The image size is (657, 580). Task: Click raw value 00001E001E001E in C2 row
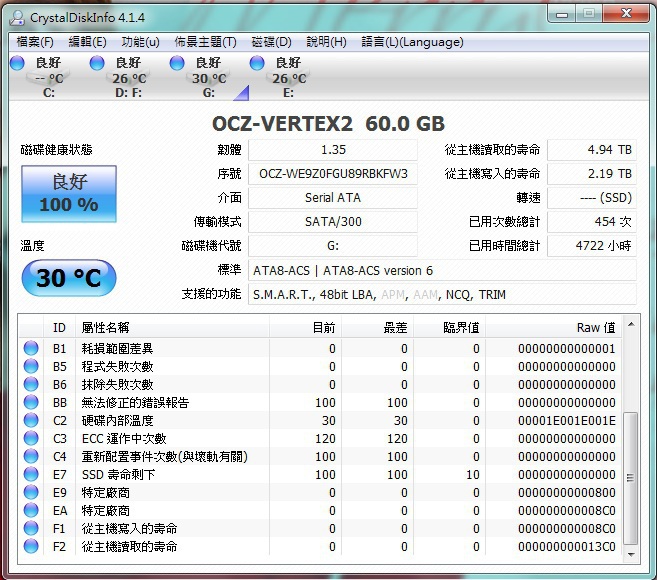click(x=566, y=420)
